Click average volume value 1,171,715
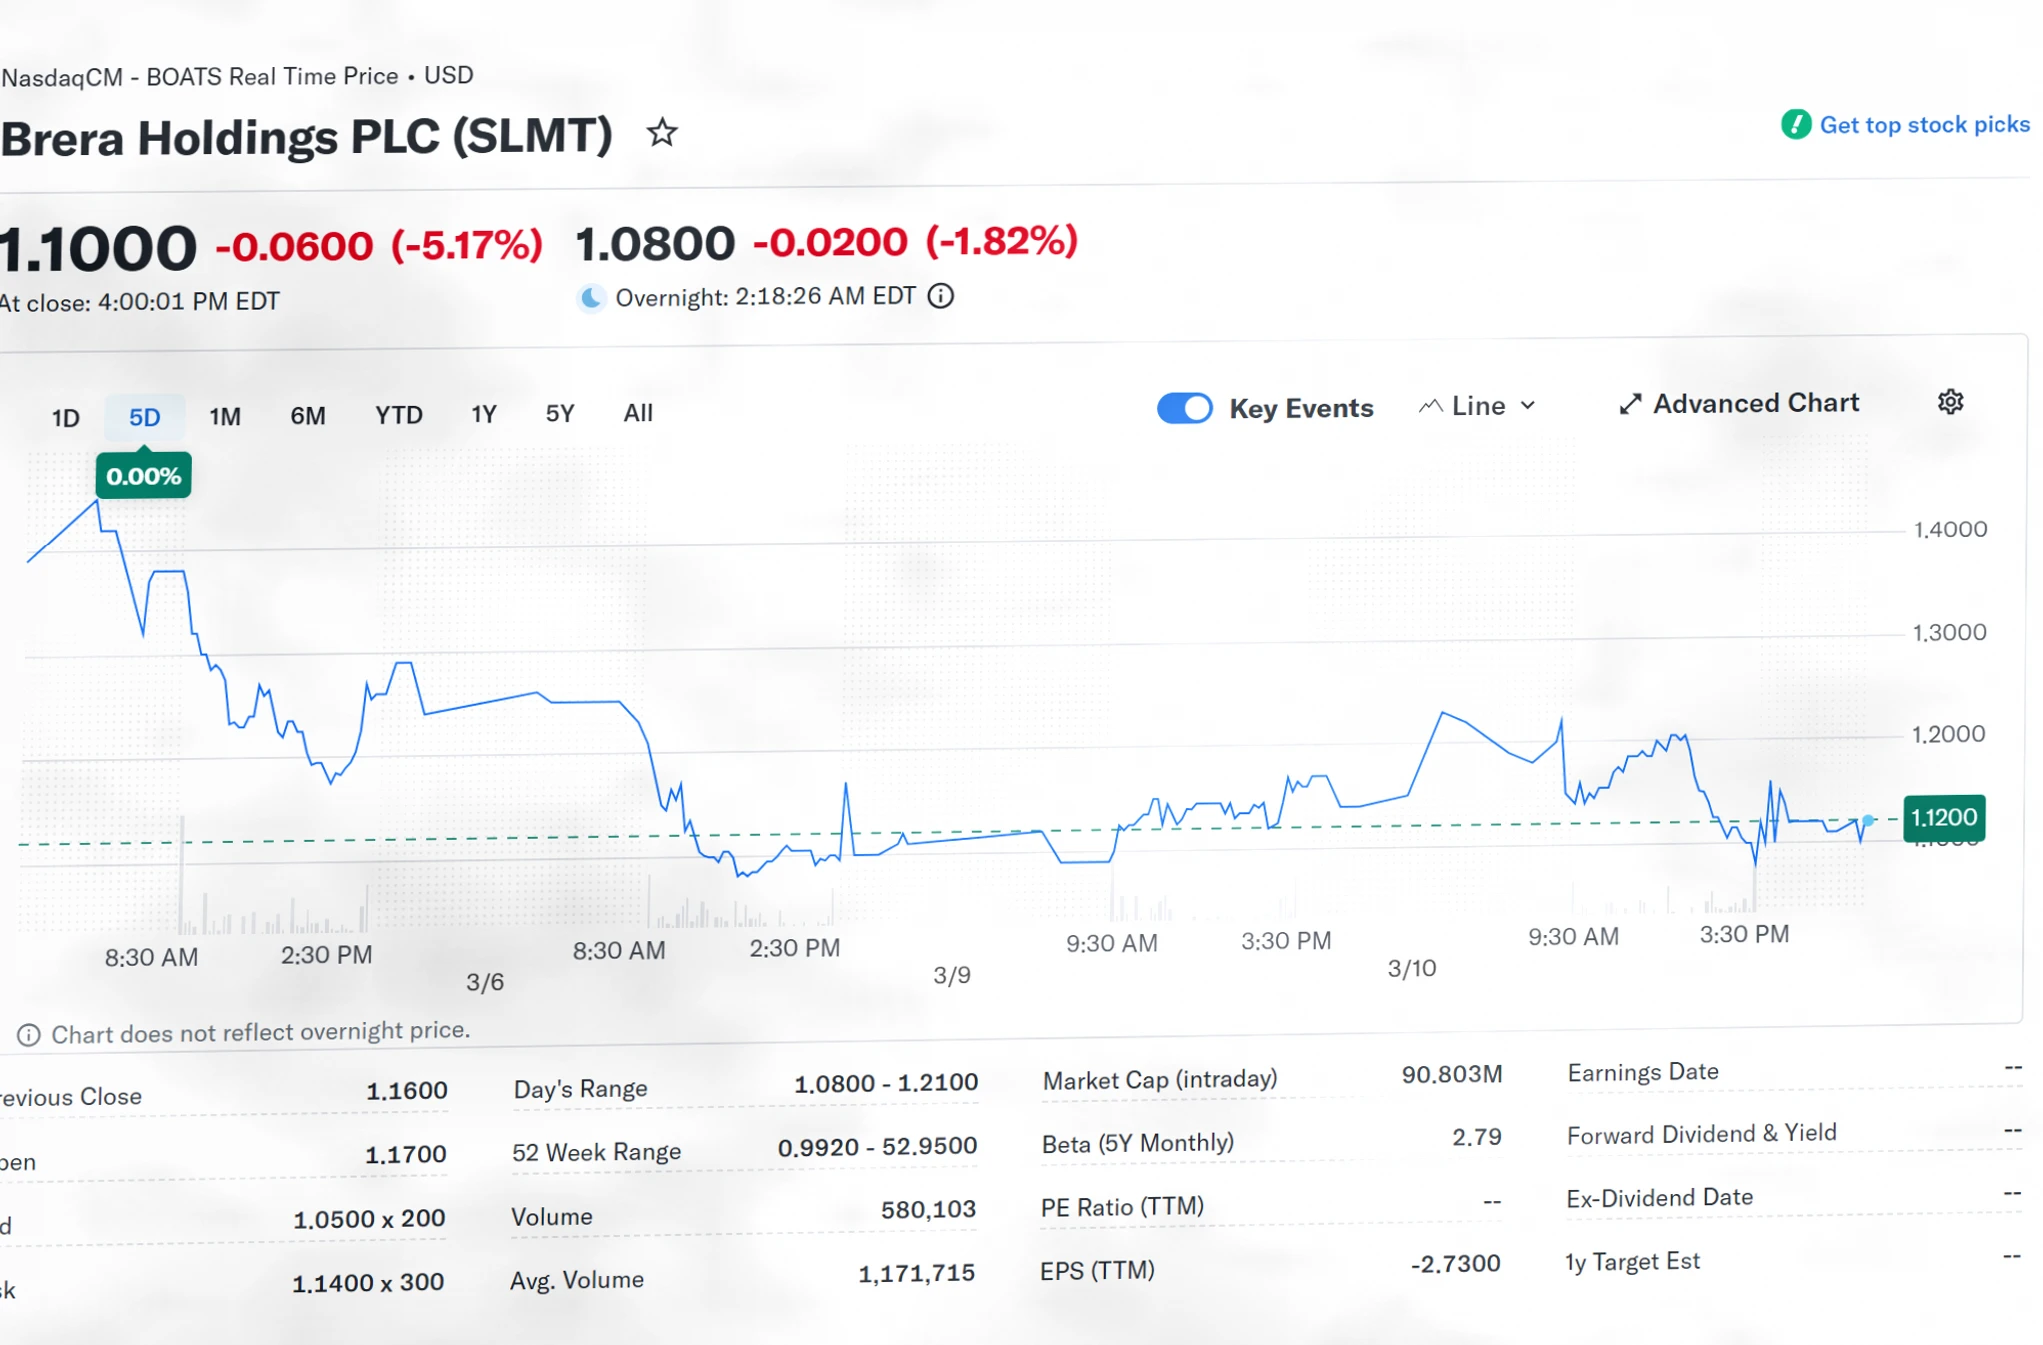Viewport: 2043px width, 1345px height. point(917,1273)
